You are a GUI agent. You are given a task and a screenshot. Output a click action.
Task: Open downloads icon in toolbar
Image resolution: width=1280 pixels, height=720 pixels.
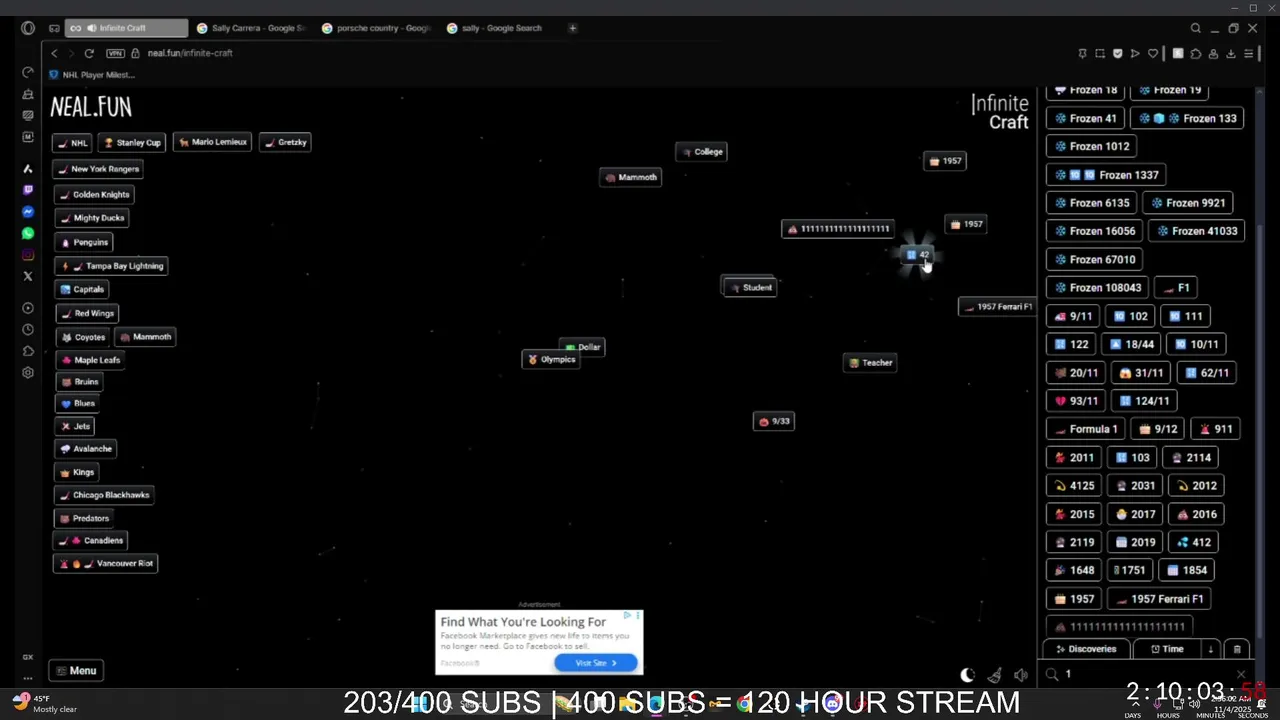1231,53
